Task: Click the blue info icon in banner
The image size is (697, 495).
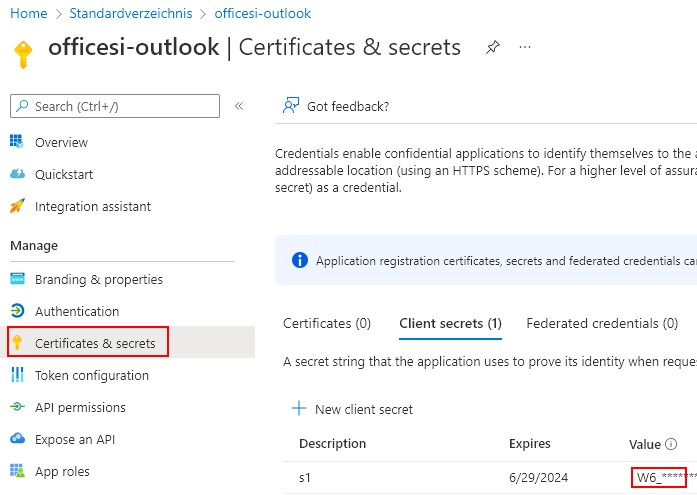Action: (300, 260)
